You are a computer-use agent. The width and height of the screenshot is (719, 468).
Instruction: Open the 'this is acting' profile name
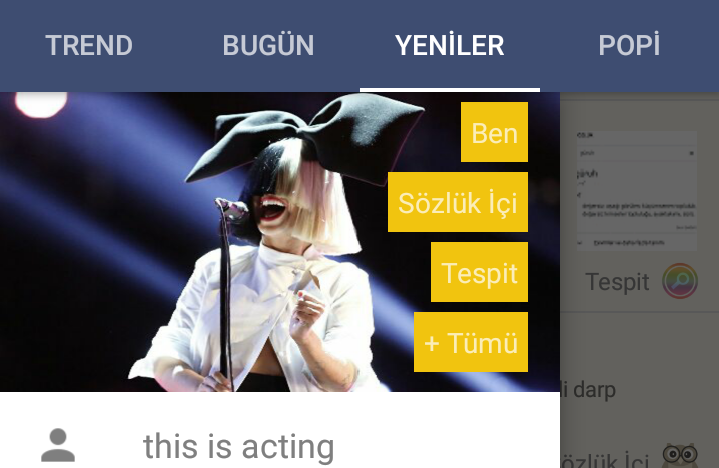point(238,447)
